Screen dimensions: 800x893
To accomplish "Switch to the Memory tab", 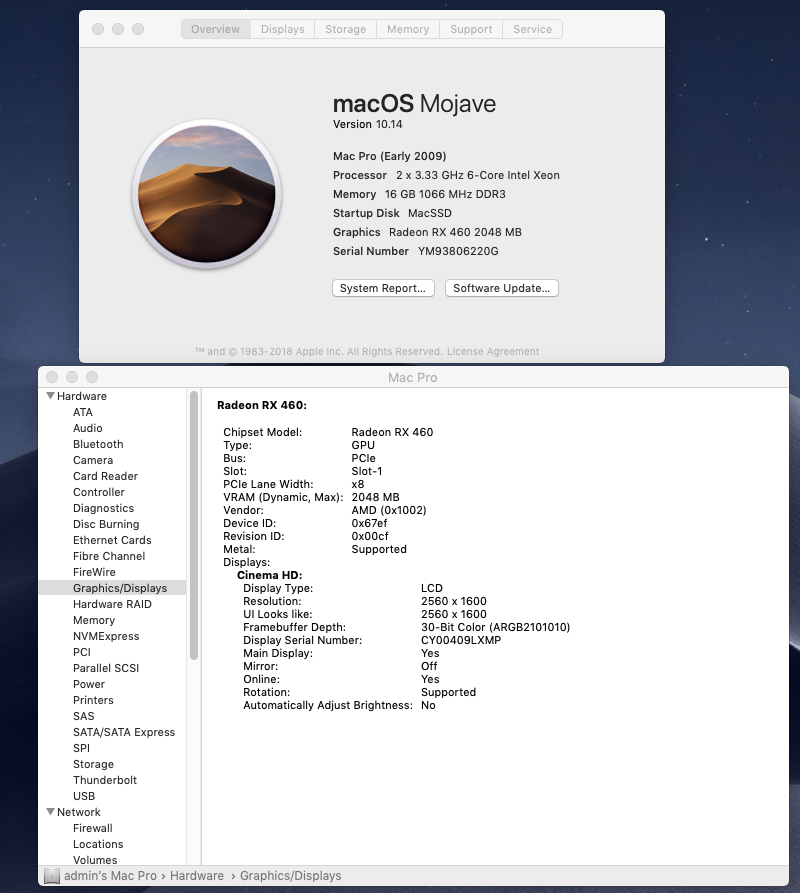I will coord(408,29).
